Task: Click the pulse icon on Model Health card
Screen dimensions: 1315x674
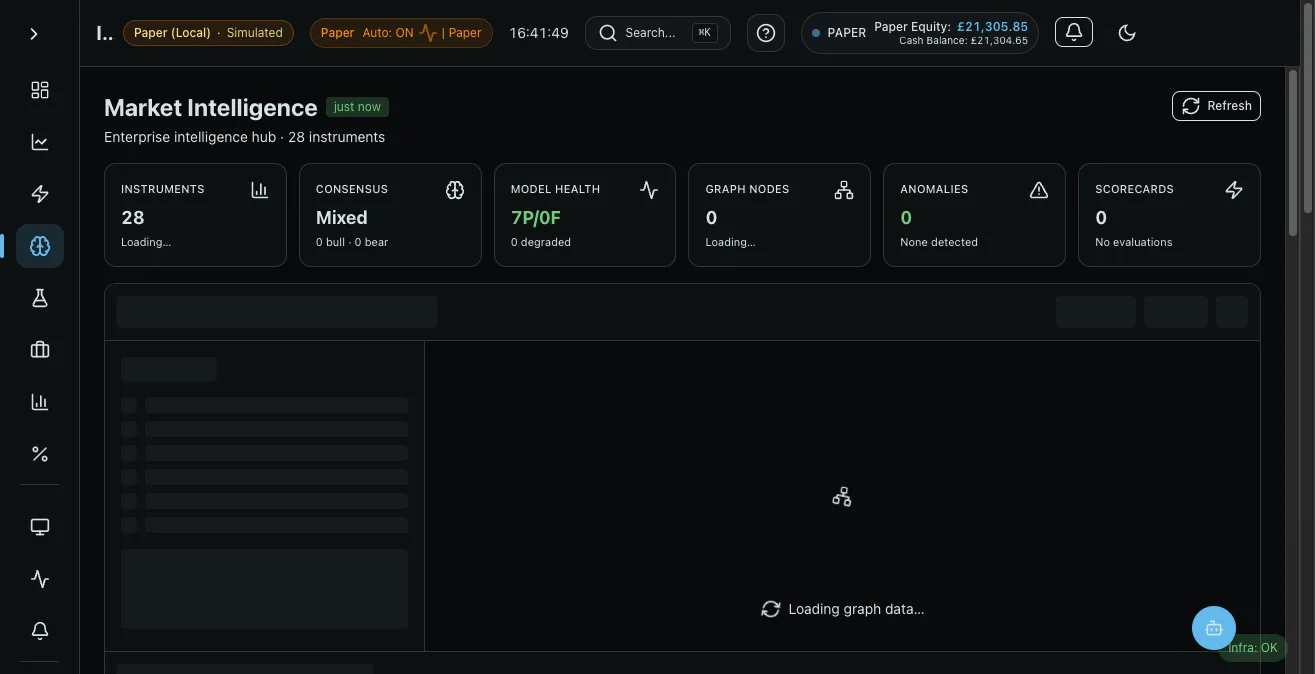Action: [x=649, y=190]
